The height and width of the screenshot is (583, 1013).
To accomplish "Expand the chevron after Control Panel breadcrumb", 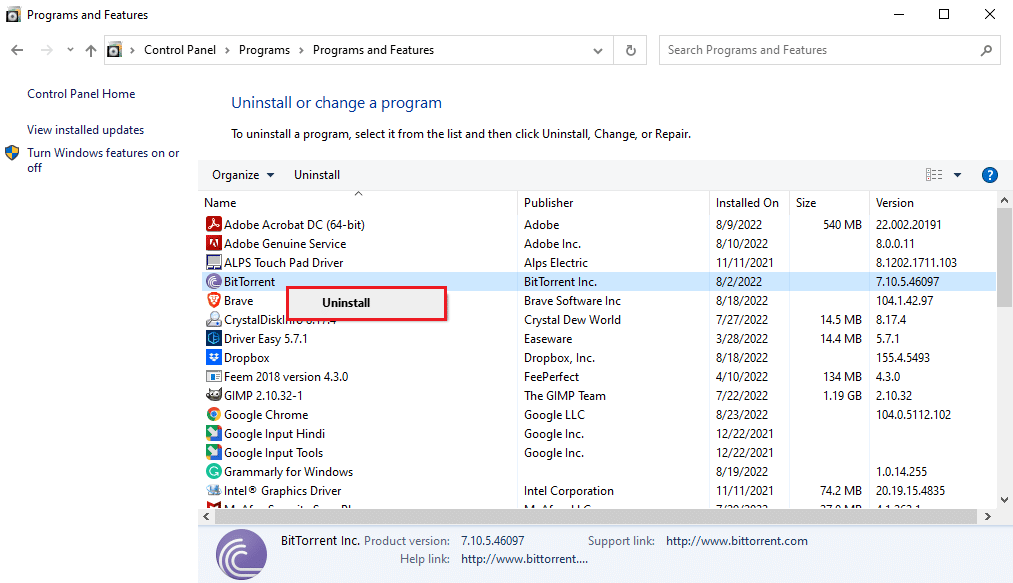I will point(227,50).
